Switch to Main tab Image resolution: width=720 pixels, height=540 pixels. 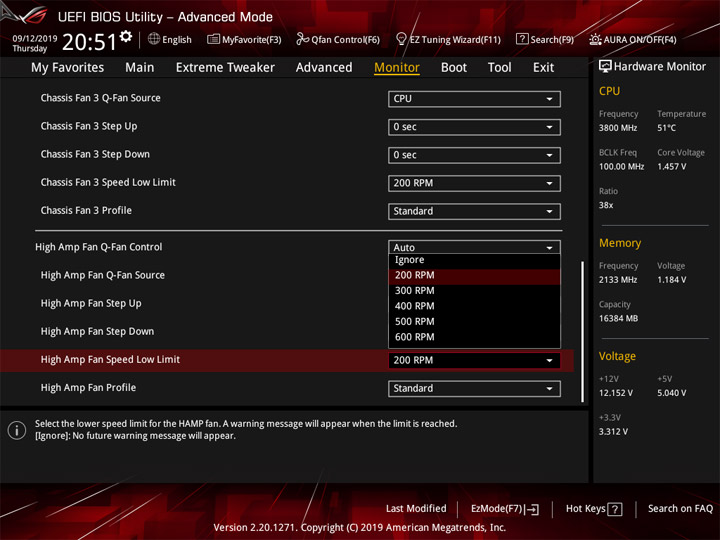coord(140,68)
